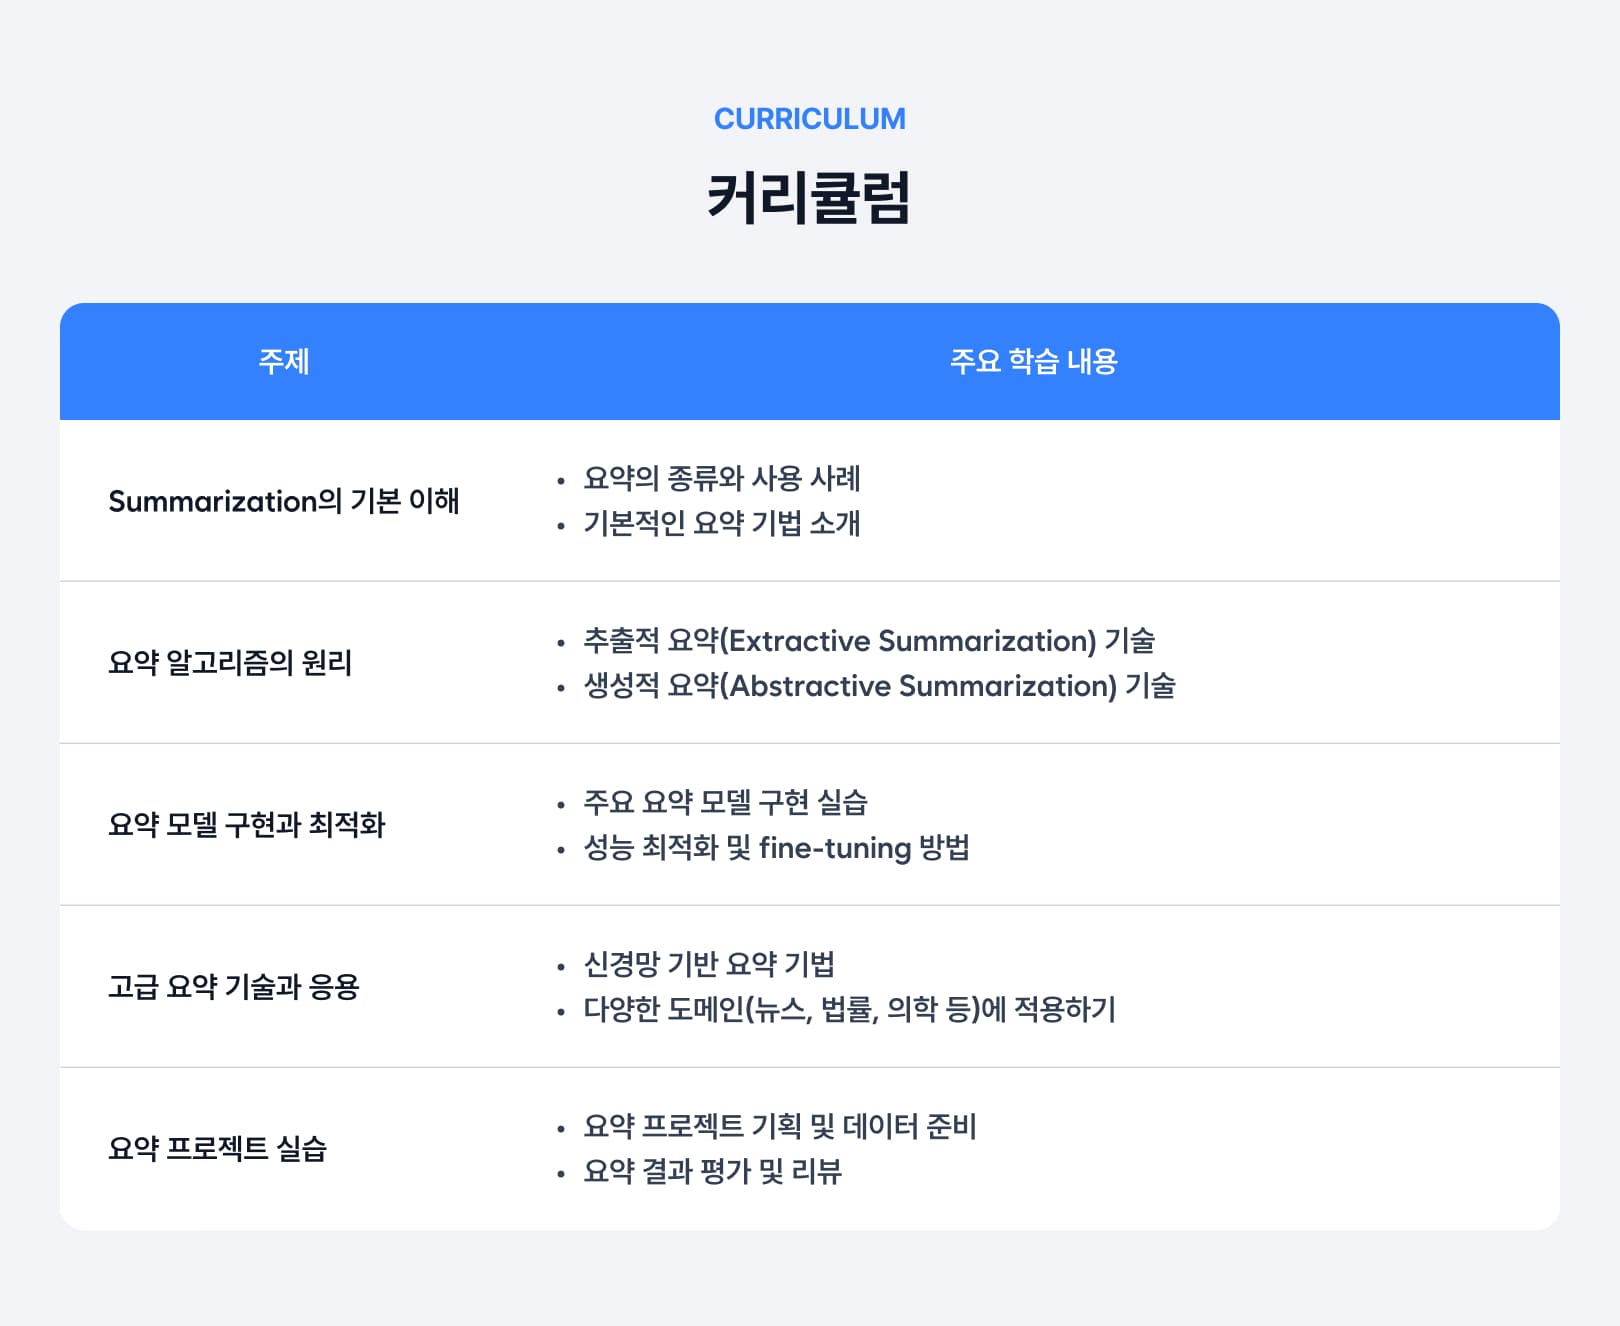Select the Extractive Summarization bullet item
This screenshot has width=1620, height=1326.
coord(869,640)
